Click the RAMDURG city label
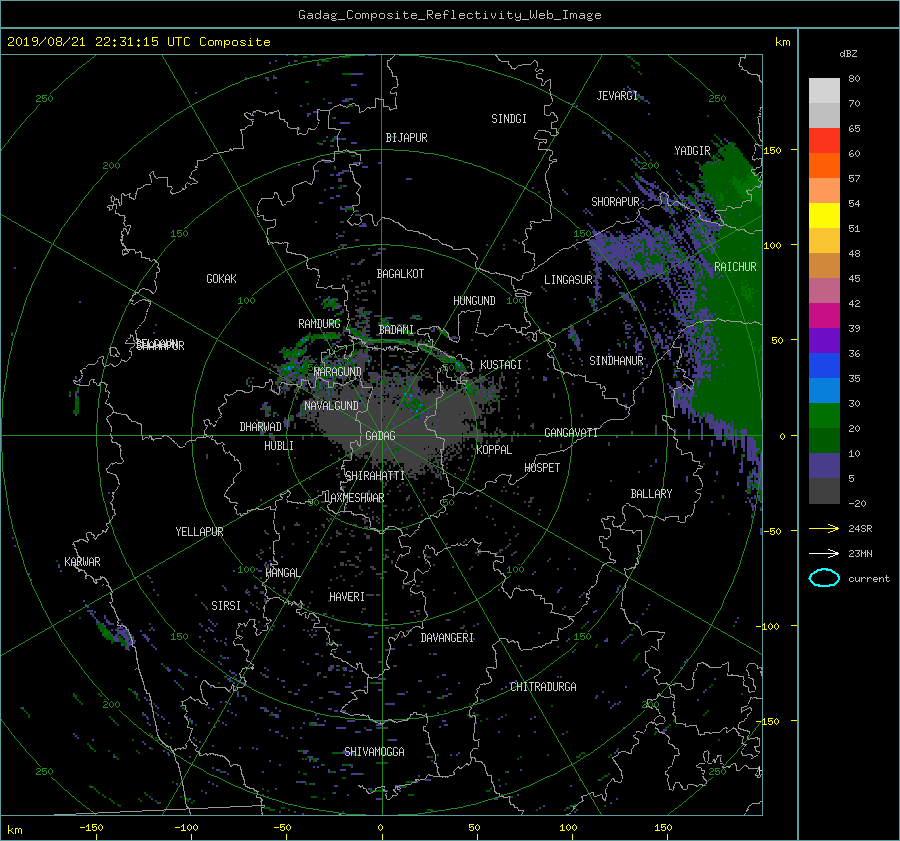Image resolution: width=900 pixels, height=841 pixels. (x=319, y=324)
